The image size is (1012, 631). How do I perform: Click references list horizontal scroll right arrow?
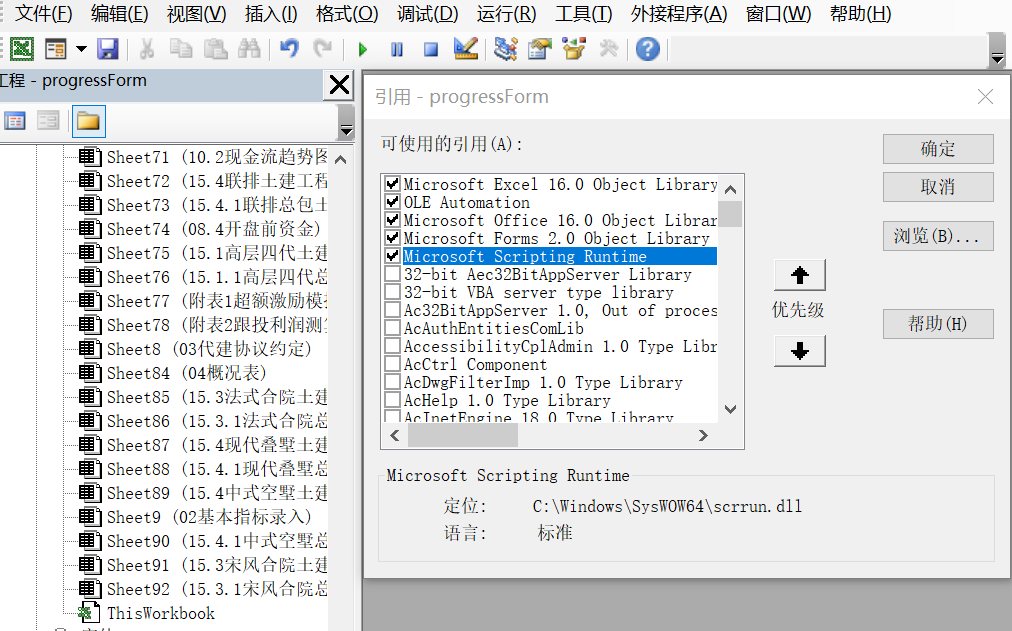(703, 436)
